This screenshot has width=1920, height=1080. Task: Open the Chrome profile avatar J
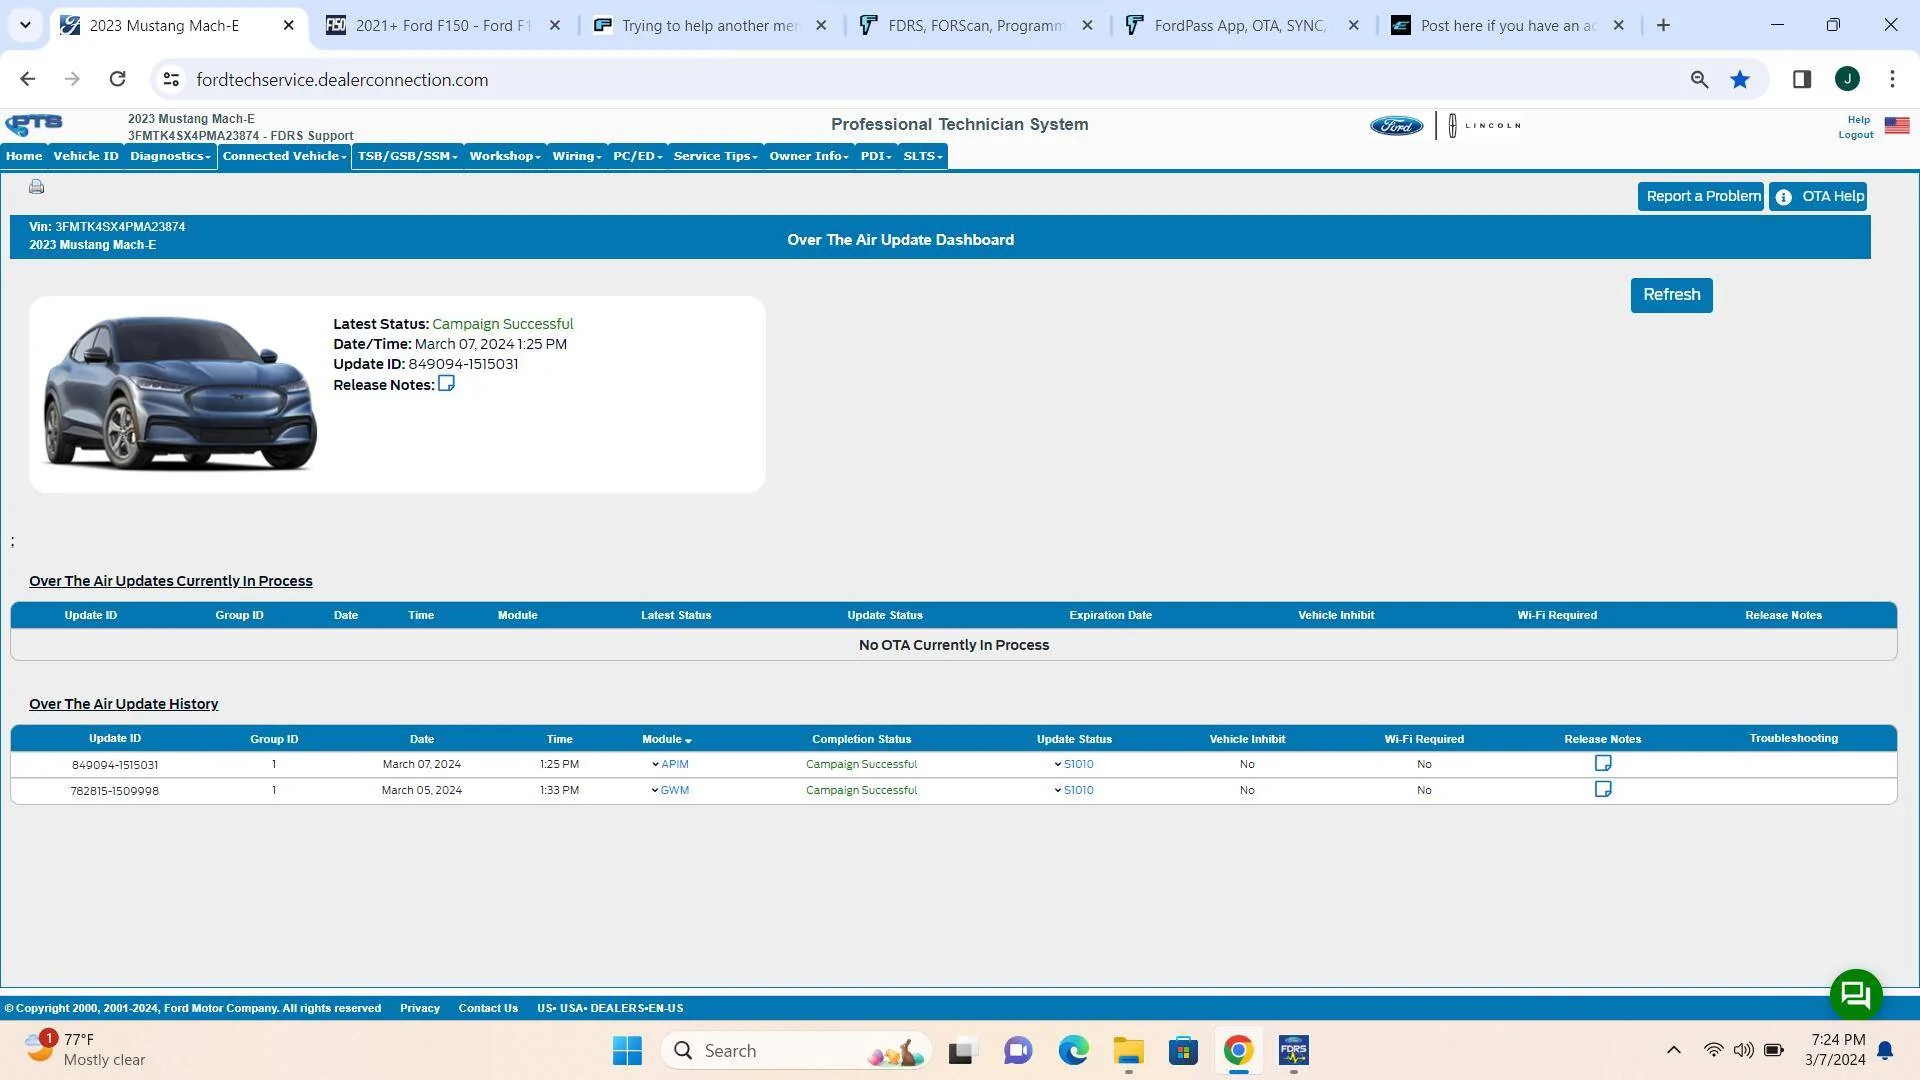1847,79
